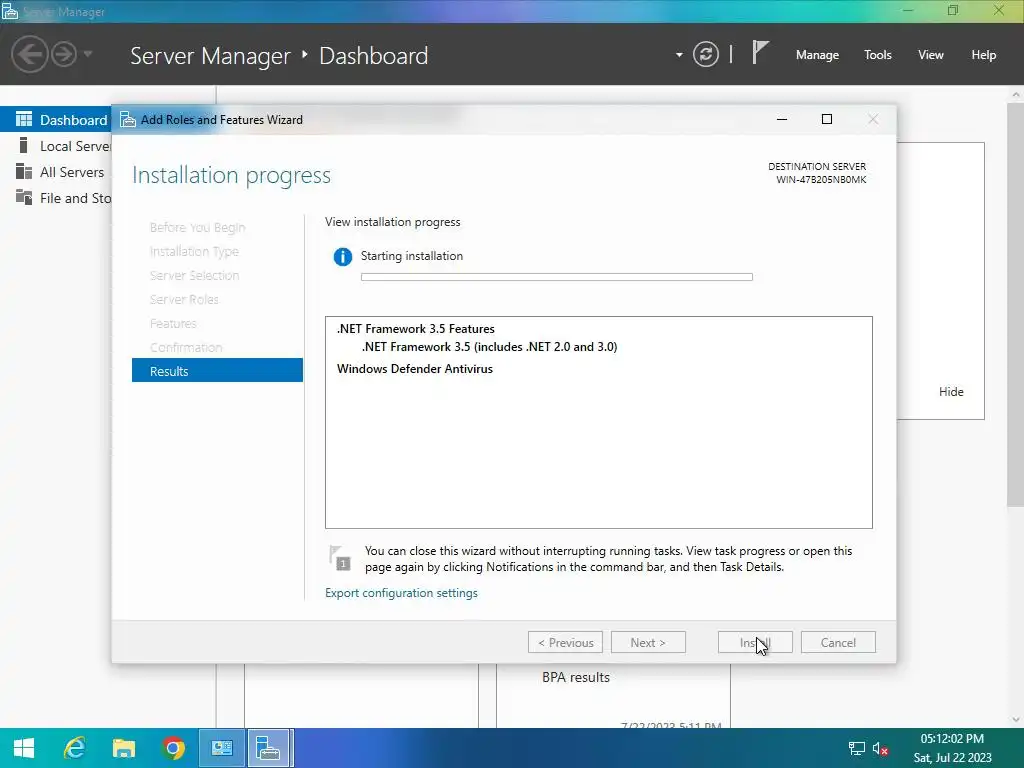This screenshot has width=1024, height=768.
Task: Refresh the Server Manager dashboard
Action: (x=705, y=54)
